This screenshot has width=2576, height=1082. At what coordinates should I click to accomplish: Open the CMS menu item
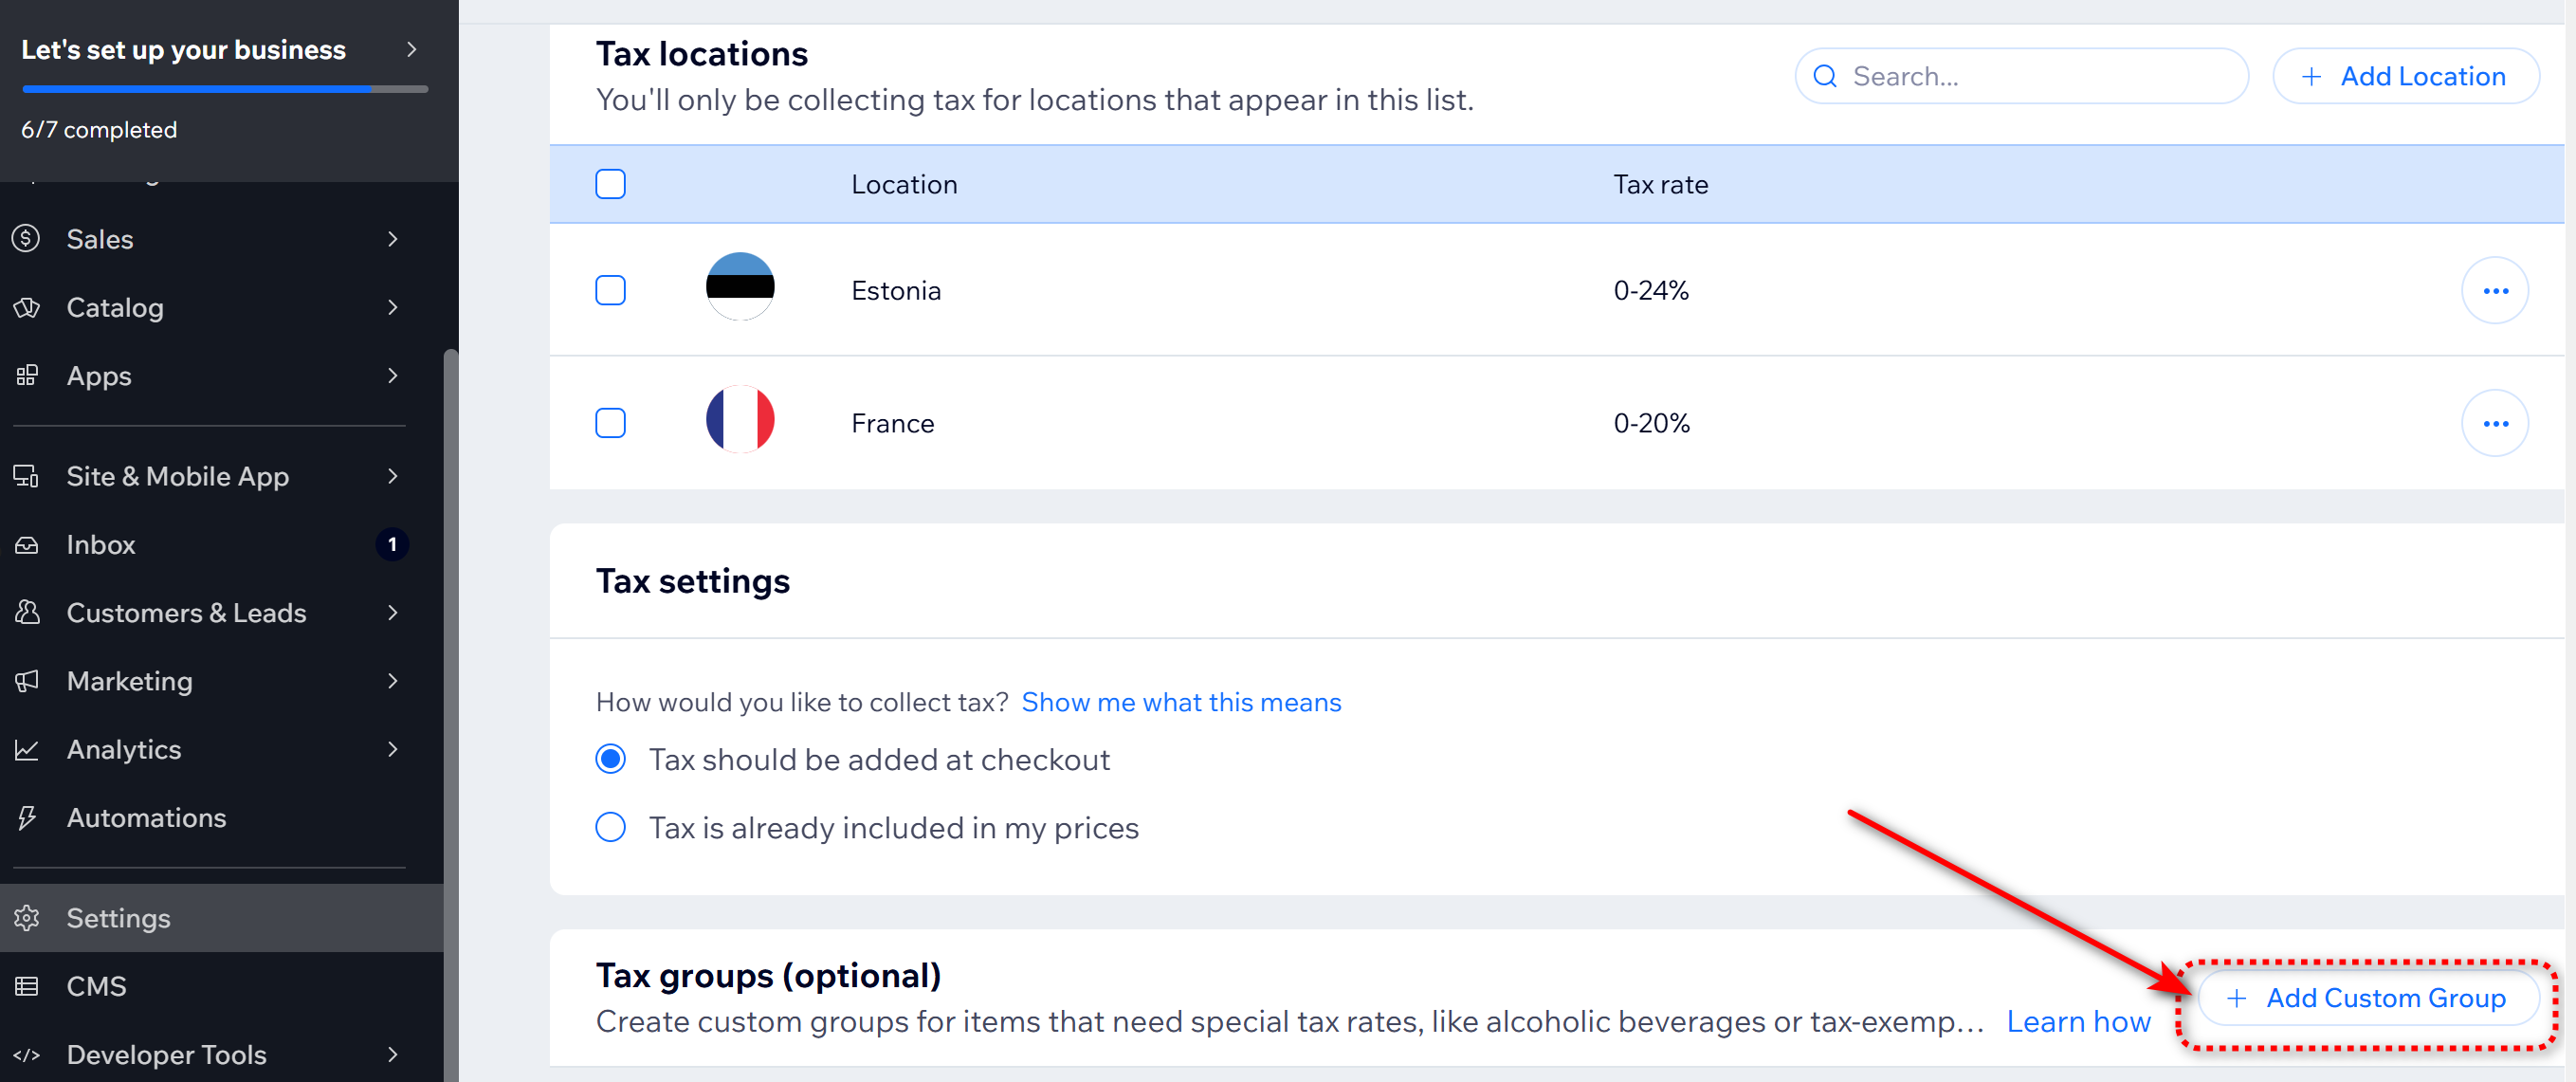(96, 986)
